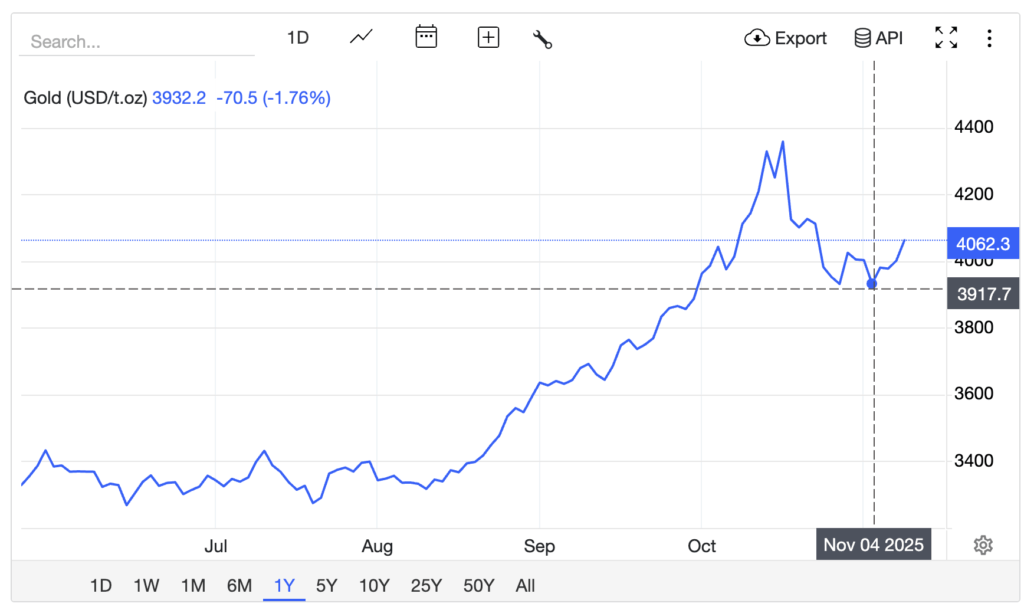Show the 50Y time range
Screen dimensions: 1024x610
[x=479, y=586]
